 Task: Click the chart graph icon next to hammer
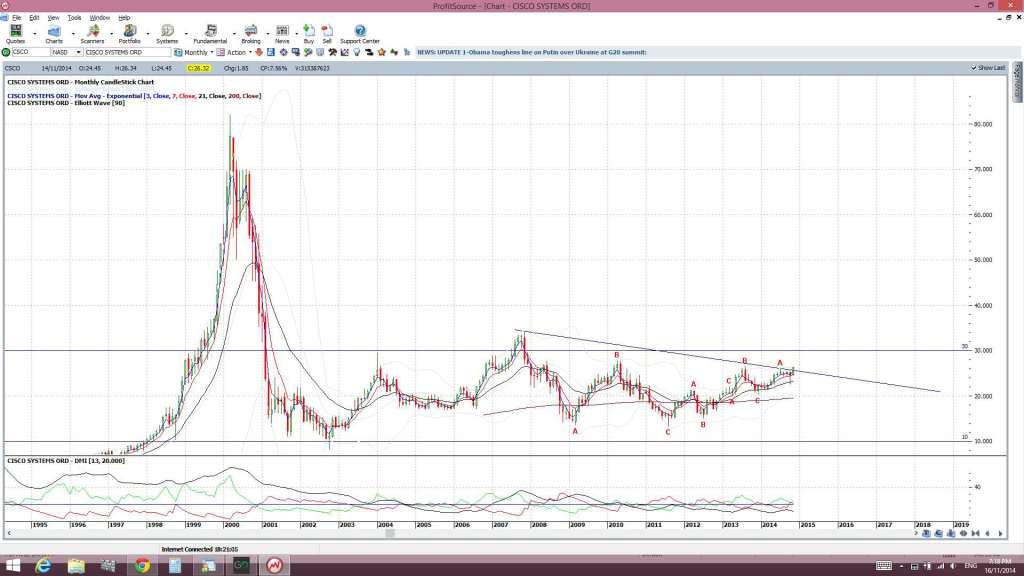[345, 52]
